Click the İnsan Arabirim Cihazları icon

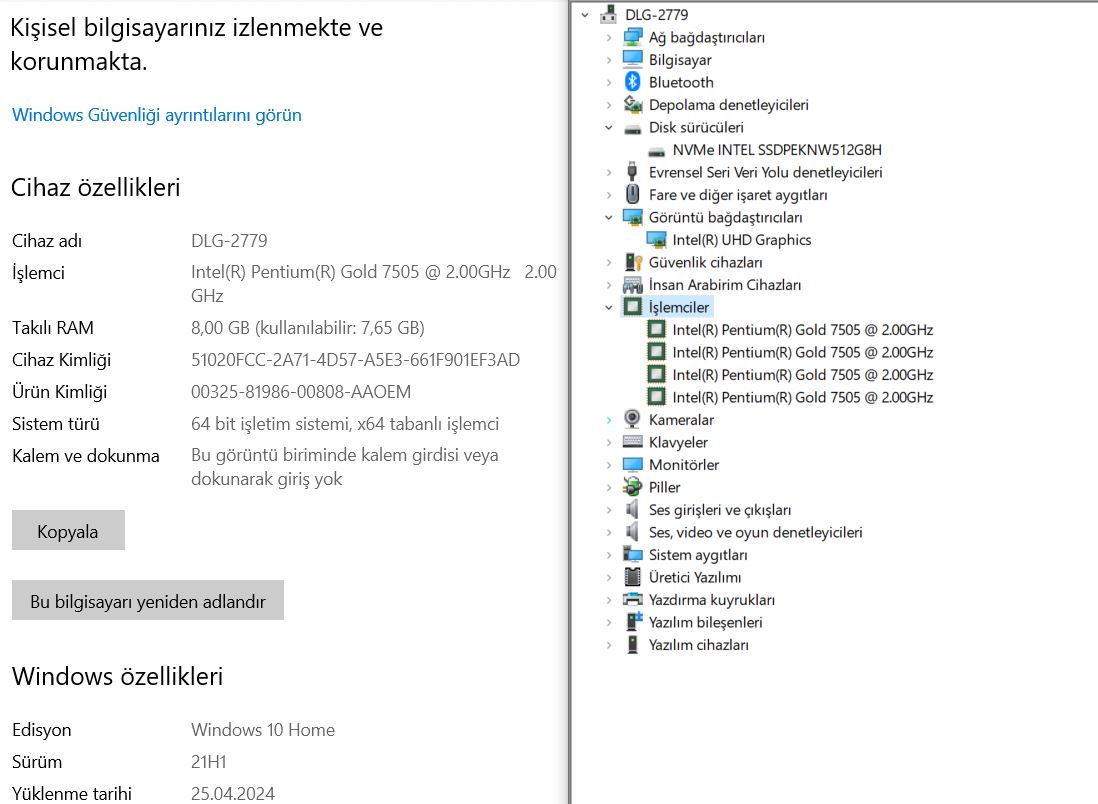tap(632, 284)
